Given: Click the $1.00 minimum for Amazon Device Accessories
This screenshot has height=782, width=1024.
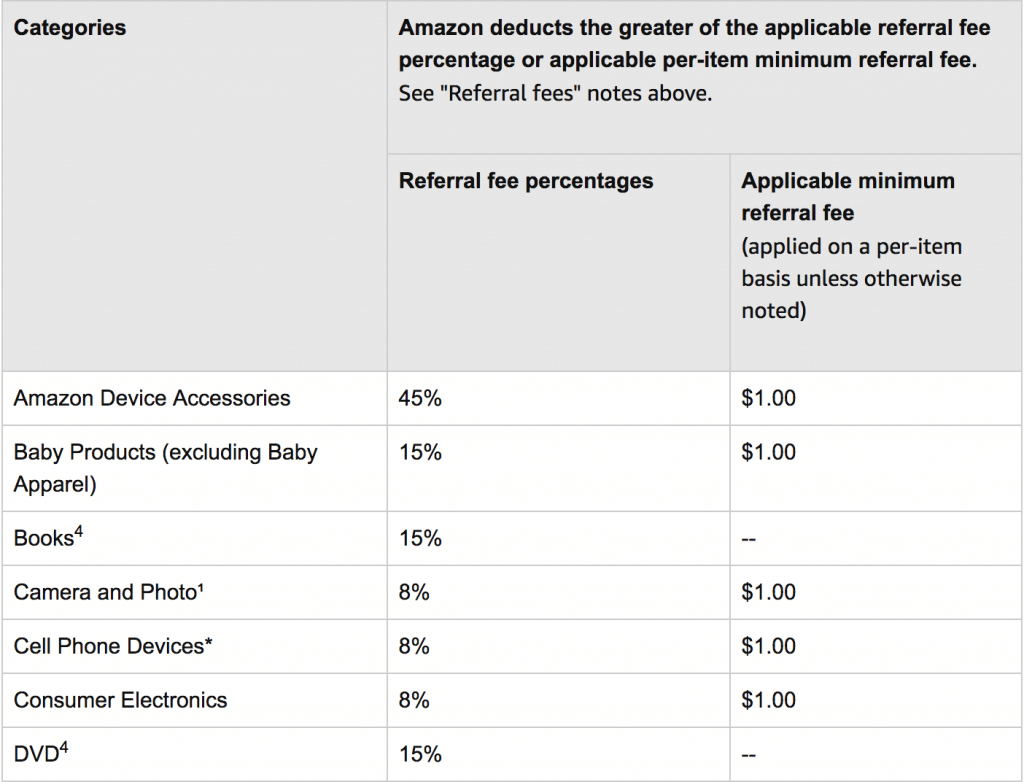Looking at the screenshot, I should coord(768,398).
